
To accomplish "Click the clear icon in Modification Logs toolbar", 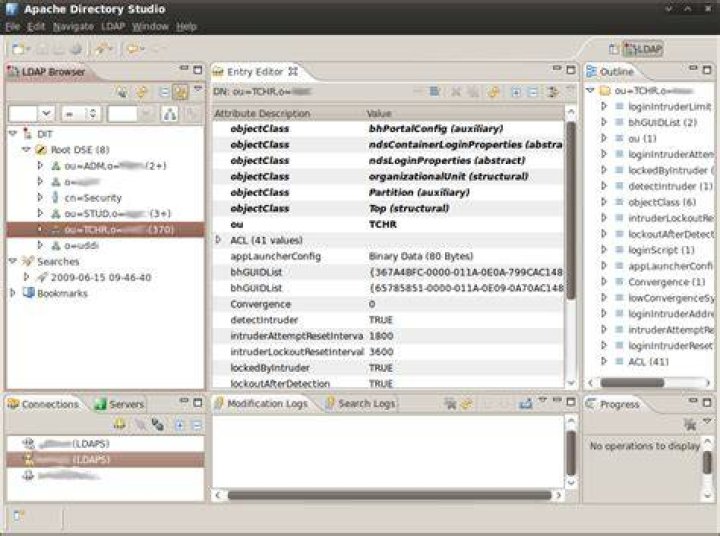I will click(450, 404).
